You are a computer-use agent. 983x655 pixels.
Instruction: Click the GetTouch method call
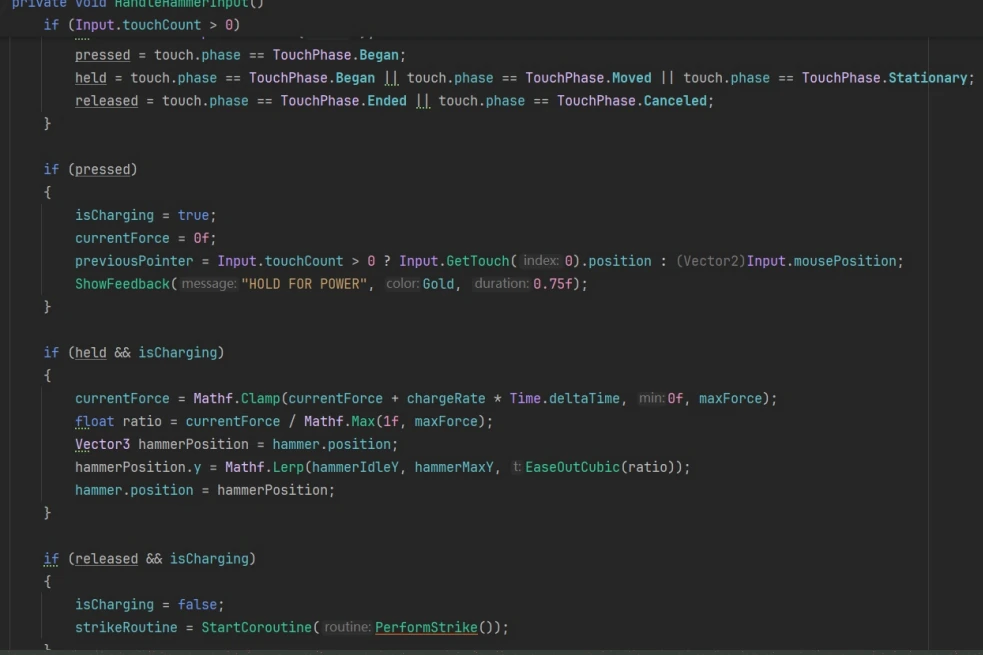478,261
